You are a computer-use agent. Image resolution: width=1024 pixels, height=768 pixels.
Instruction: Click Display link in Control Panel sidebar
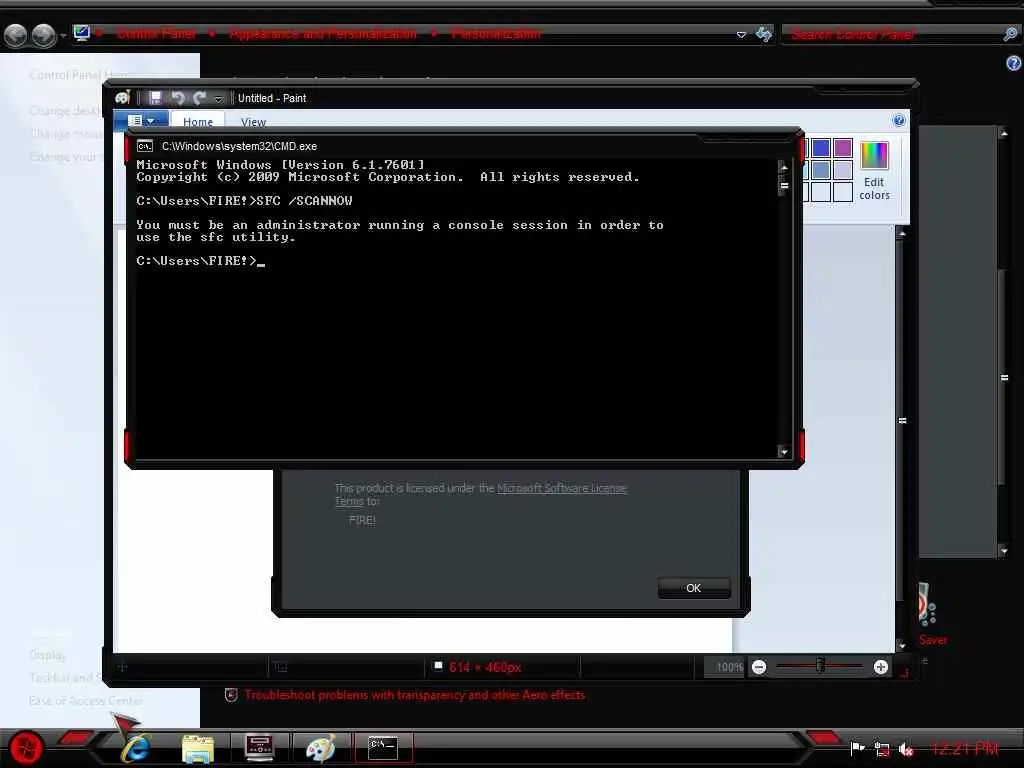(47, 655)
